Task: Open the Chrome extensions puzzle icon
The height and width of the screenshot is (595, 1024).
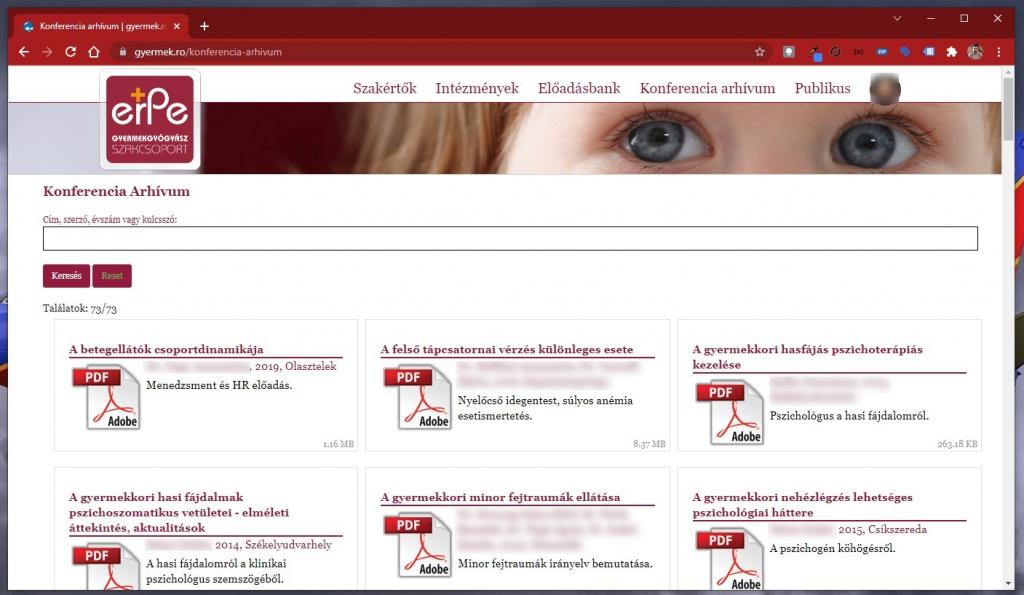Action: (952, 52)
